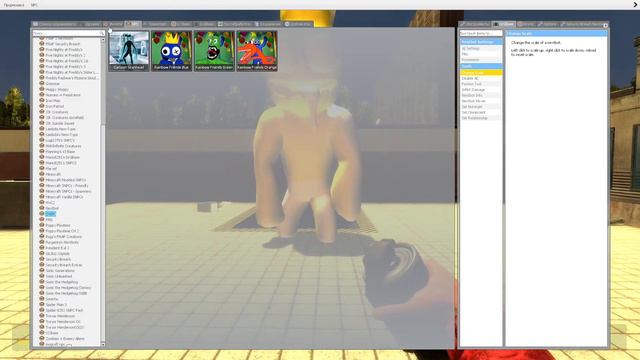Select the active NPC tab in spawn menu
The width and height of the screenshot is (640, 360).
[x=133, y=24]
